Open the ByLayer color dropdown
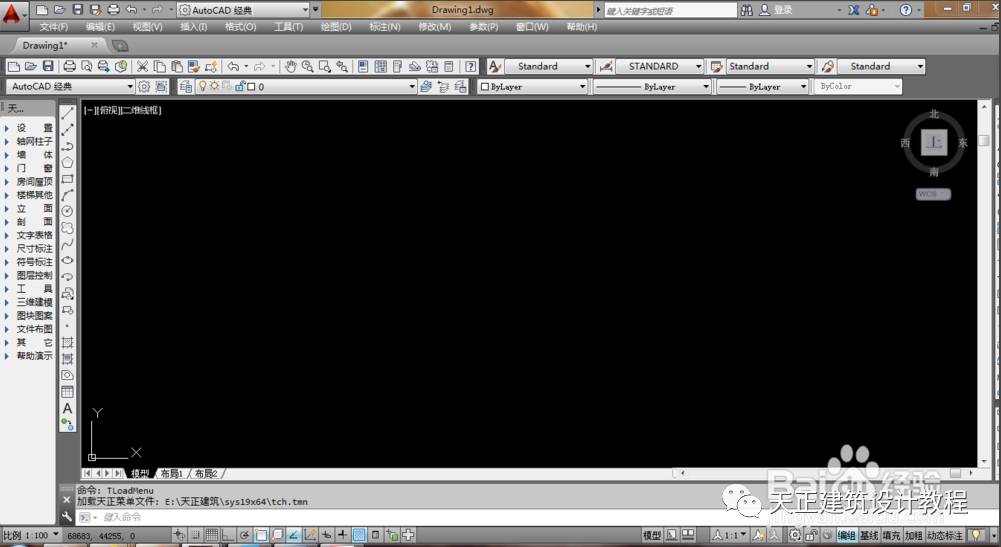This screenshot has width=1001, height=547. (x=532, y=87)
